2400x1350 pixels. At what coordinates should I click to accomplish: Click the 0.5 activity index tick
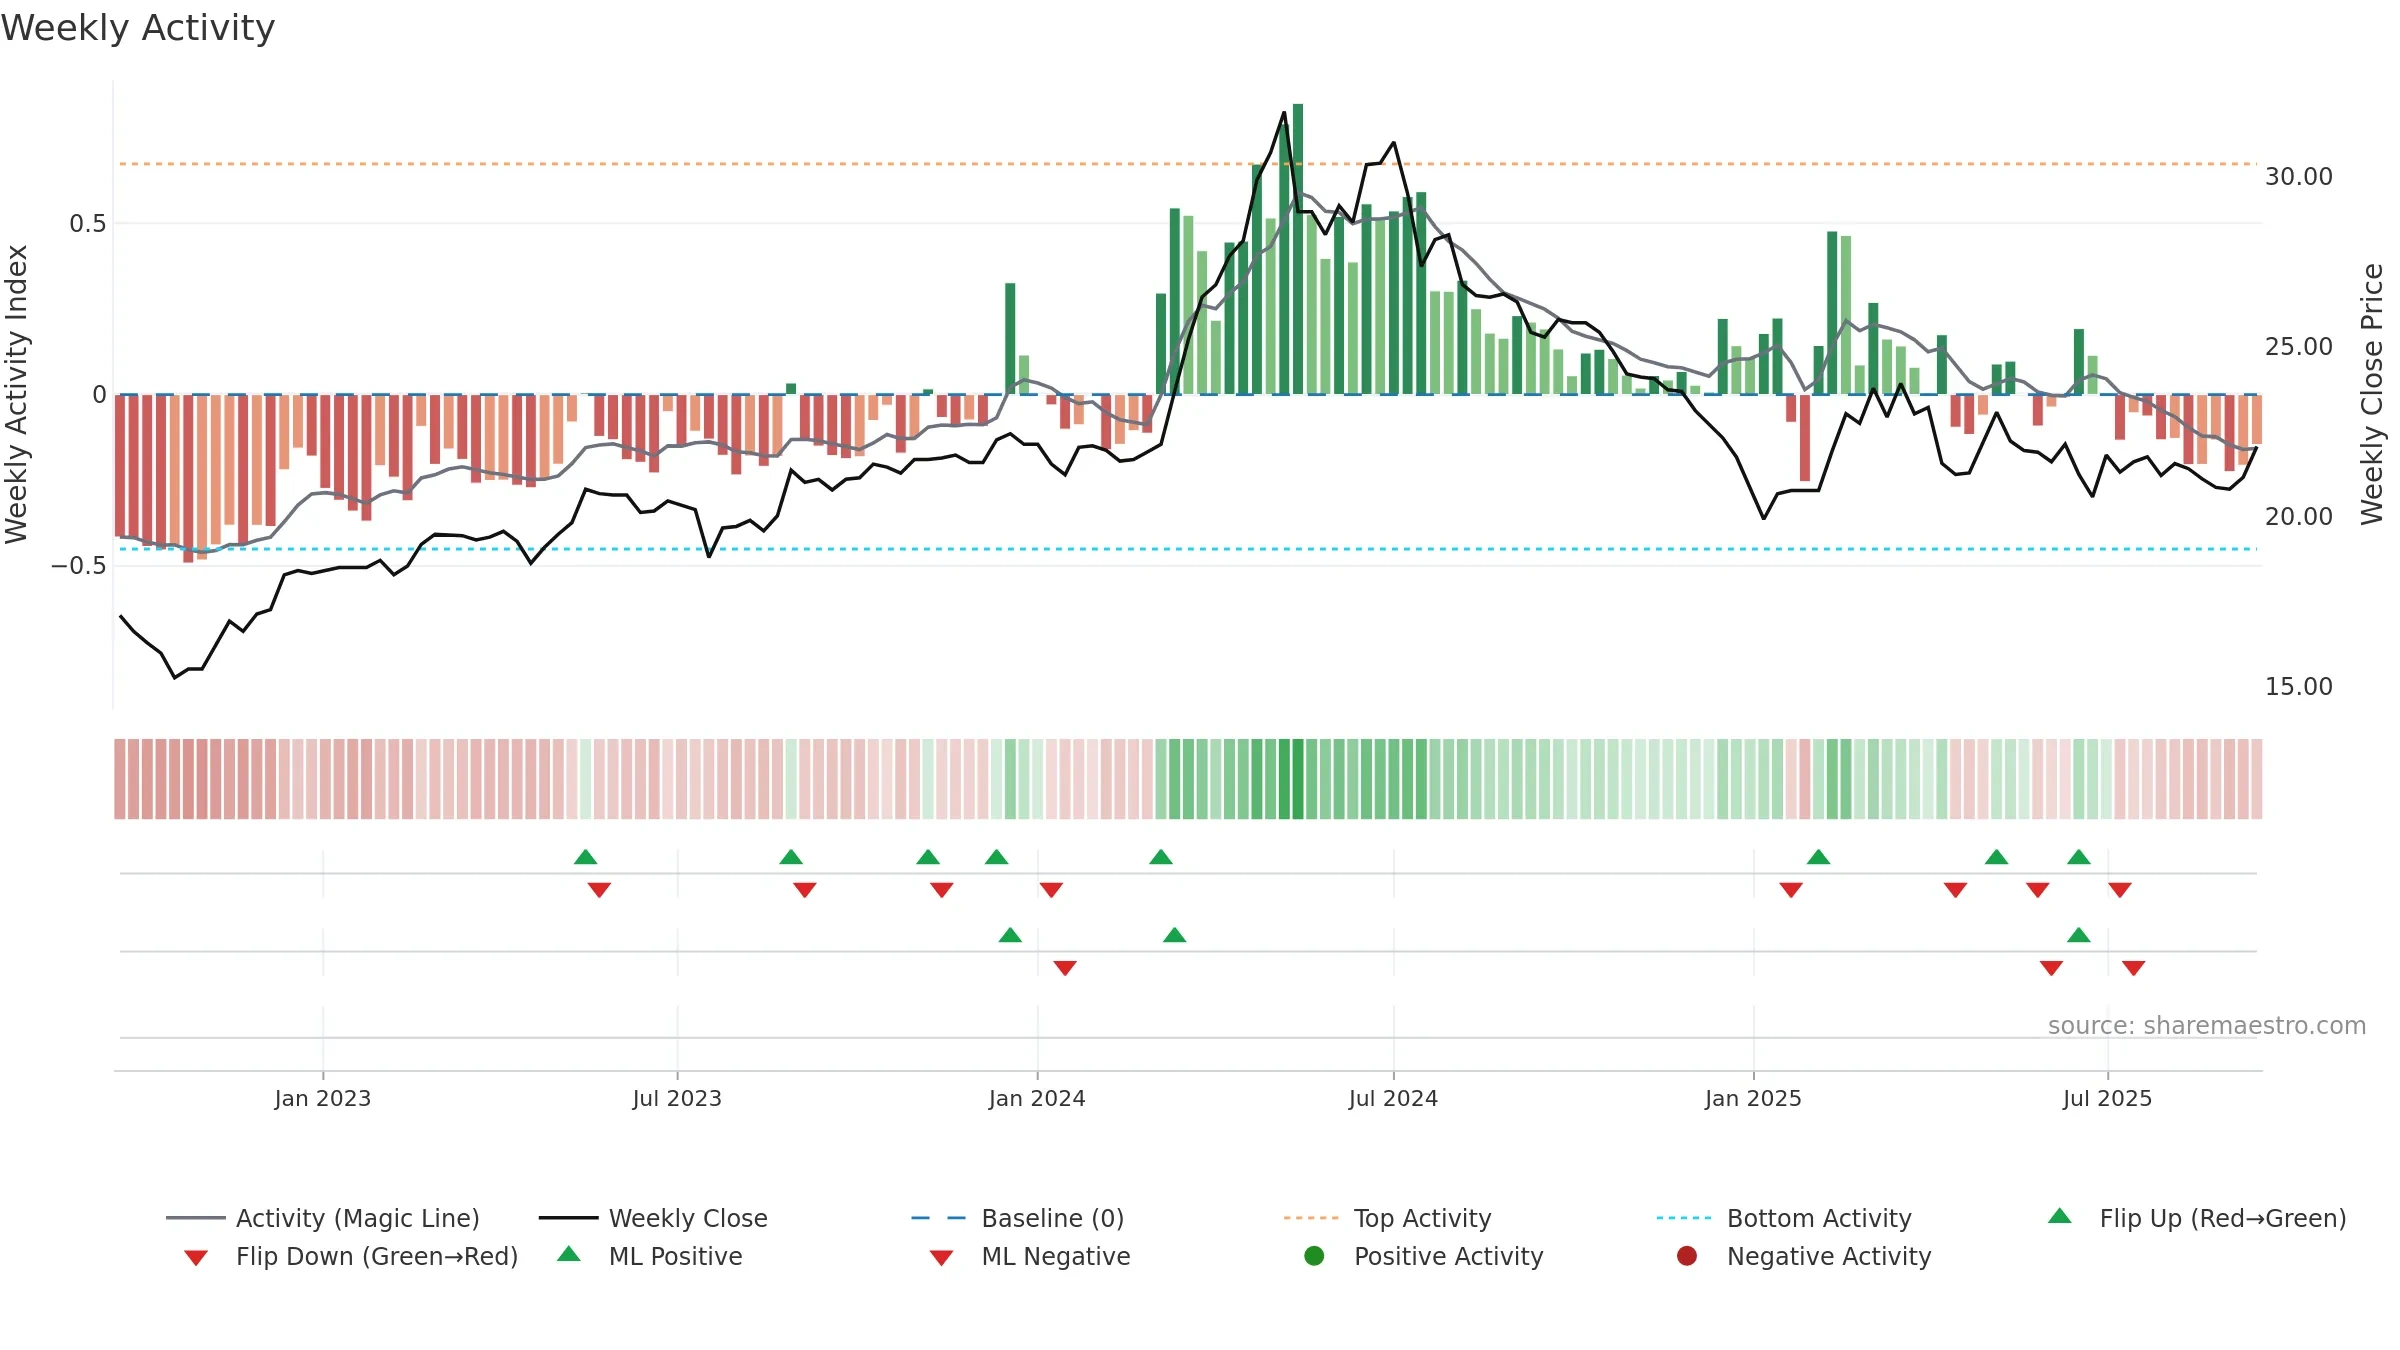click(88, 223)
